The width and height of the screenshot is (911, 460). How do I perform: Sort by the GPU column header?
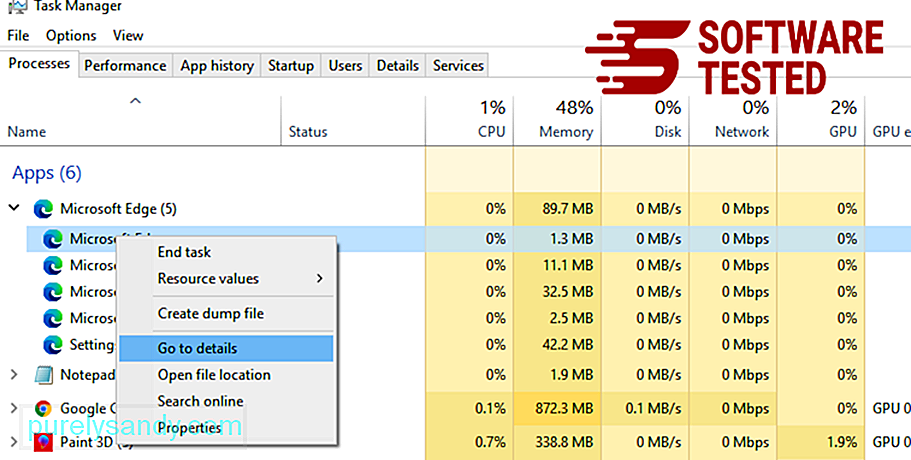(843, 132)
